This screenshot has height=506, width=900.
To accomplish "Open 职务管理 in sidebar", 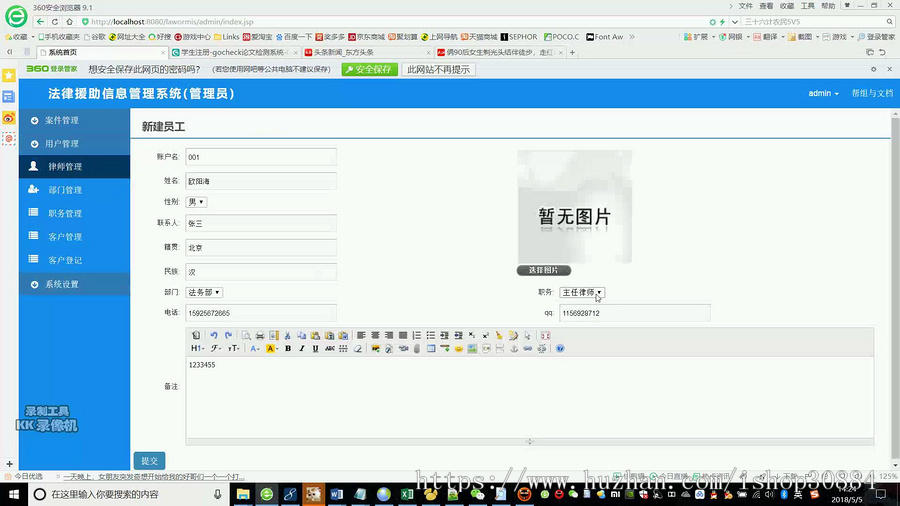I will 75,213.
